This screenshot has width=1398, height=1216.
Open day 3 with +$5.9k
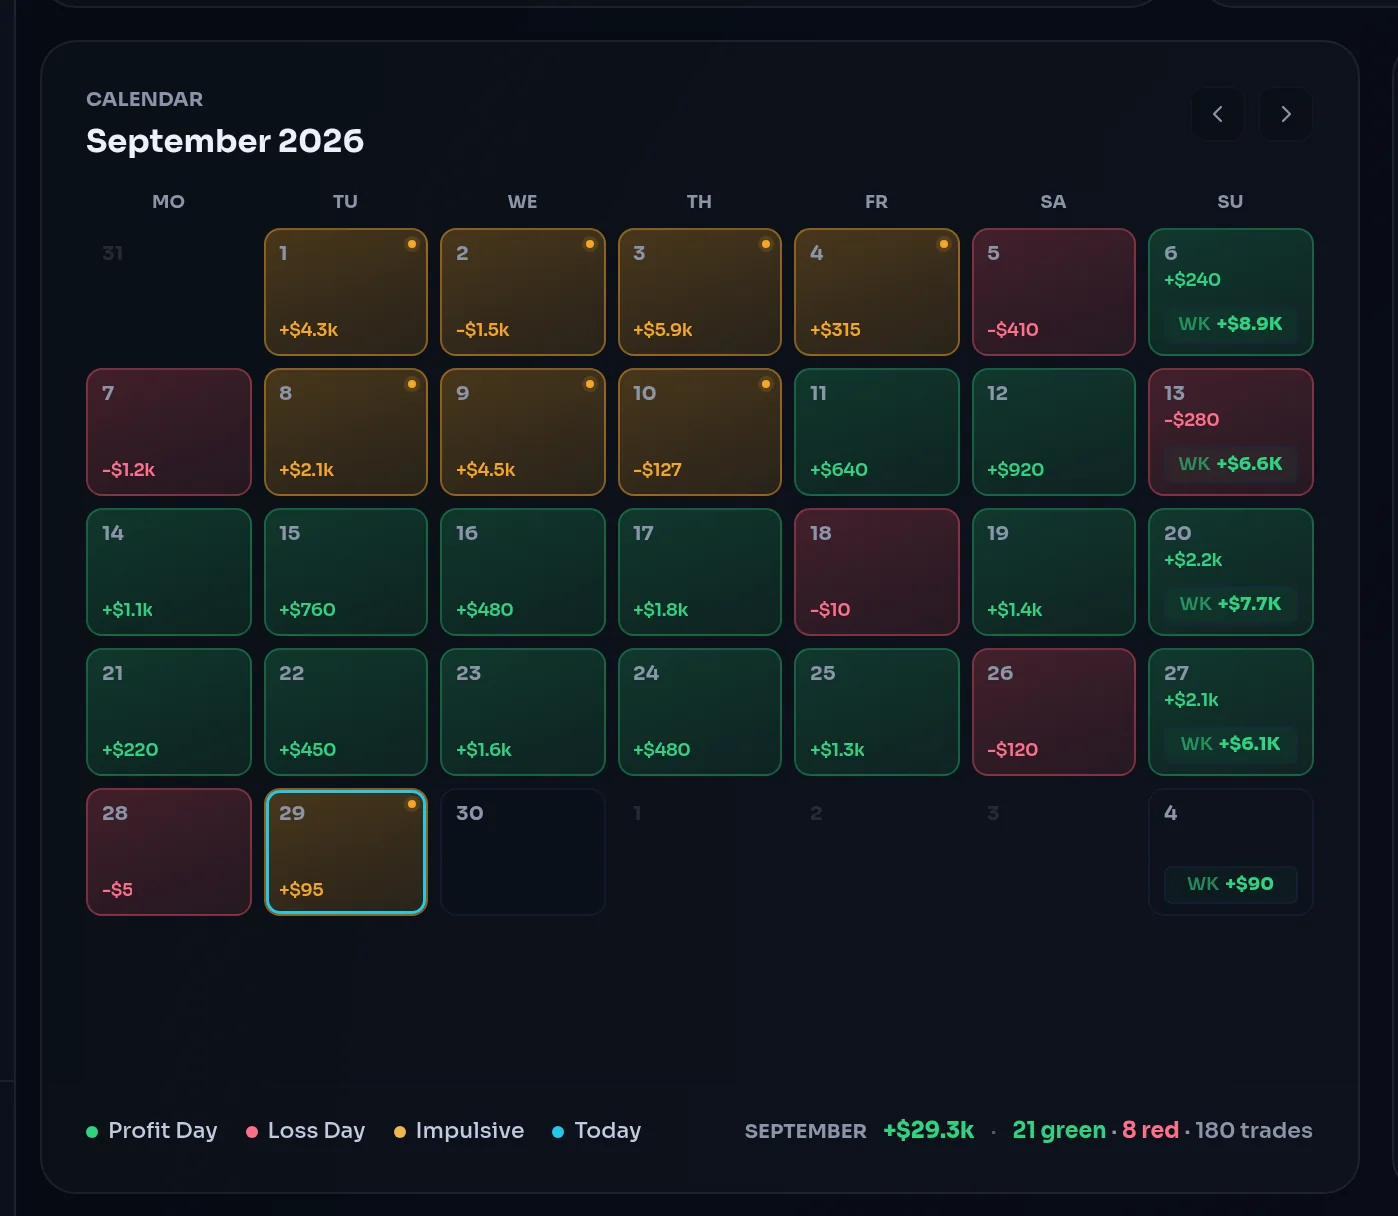tap(700, 292)
